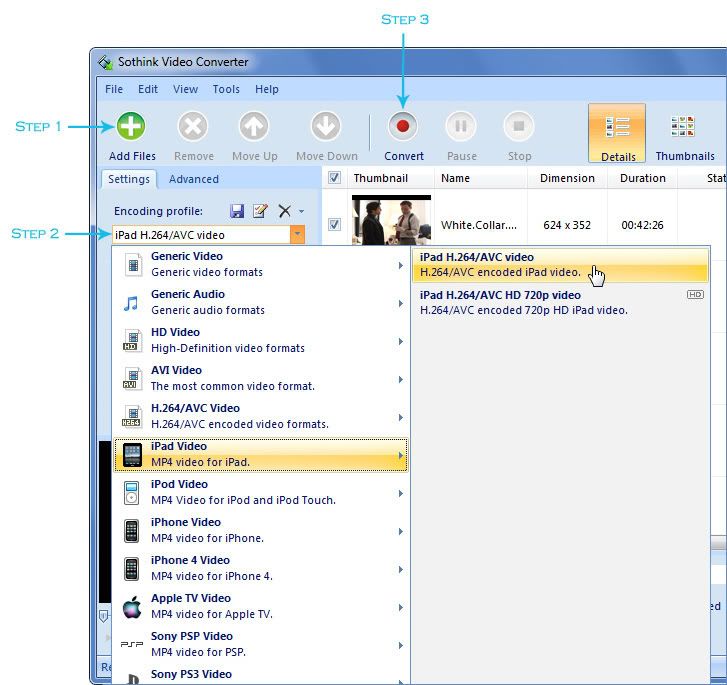Toggle the select-all checkbox in header

[x=334, y=178]
